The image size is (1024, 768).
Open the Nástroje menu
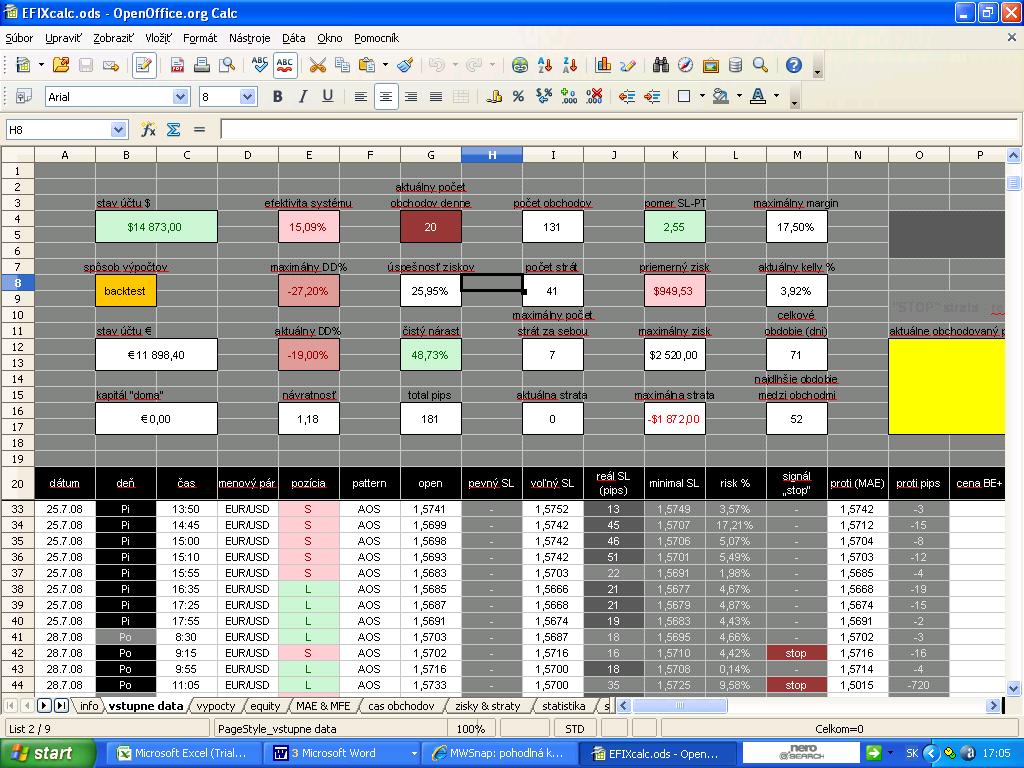[x=249, y=38]
